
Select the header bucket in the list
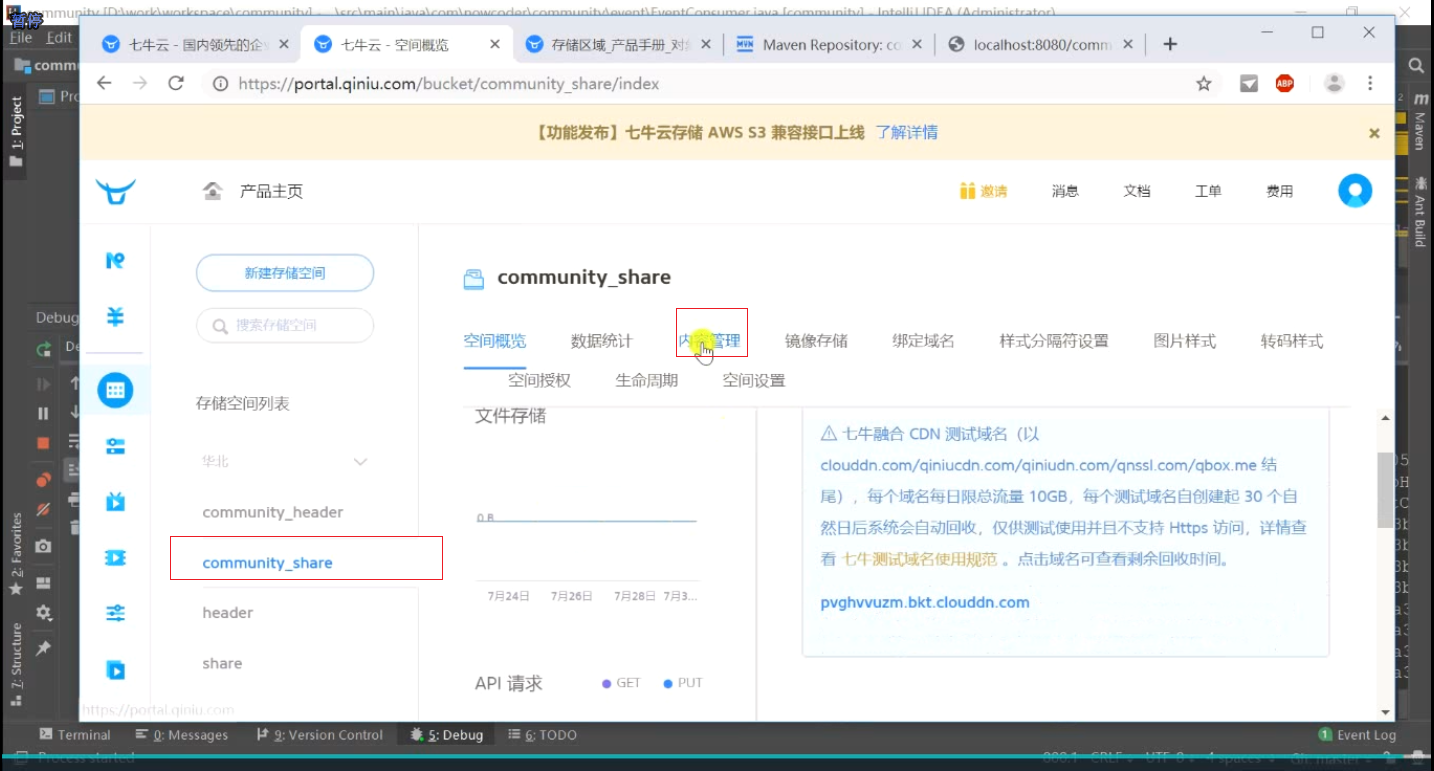(x=228, y=613)
